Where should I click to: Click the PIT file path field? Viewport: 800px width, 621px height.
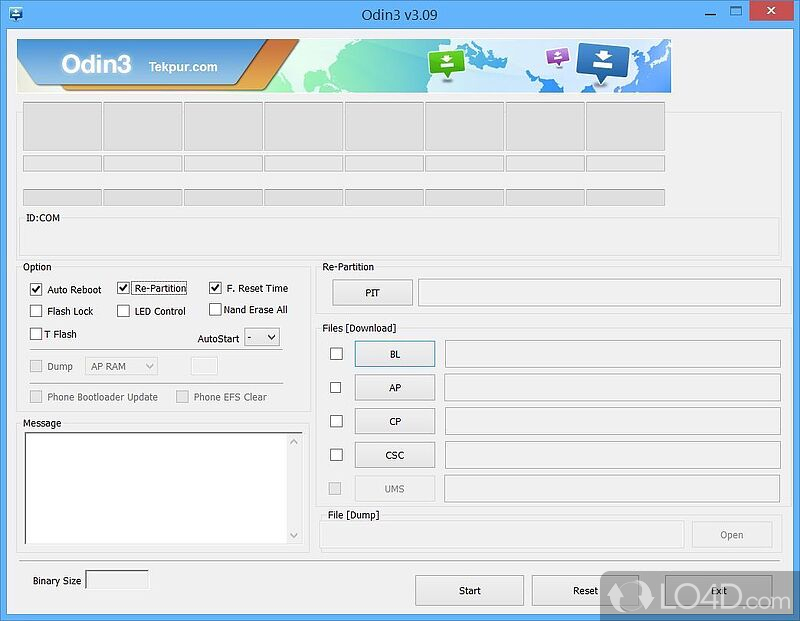(599, 292)
